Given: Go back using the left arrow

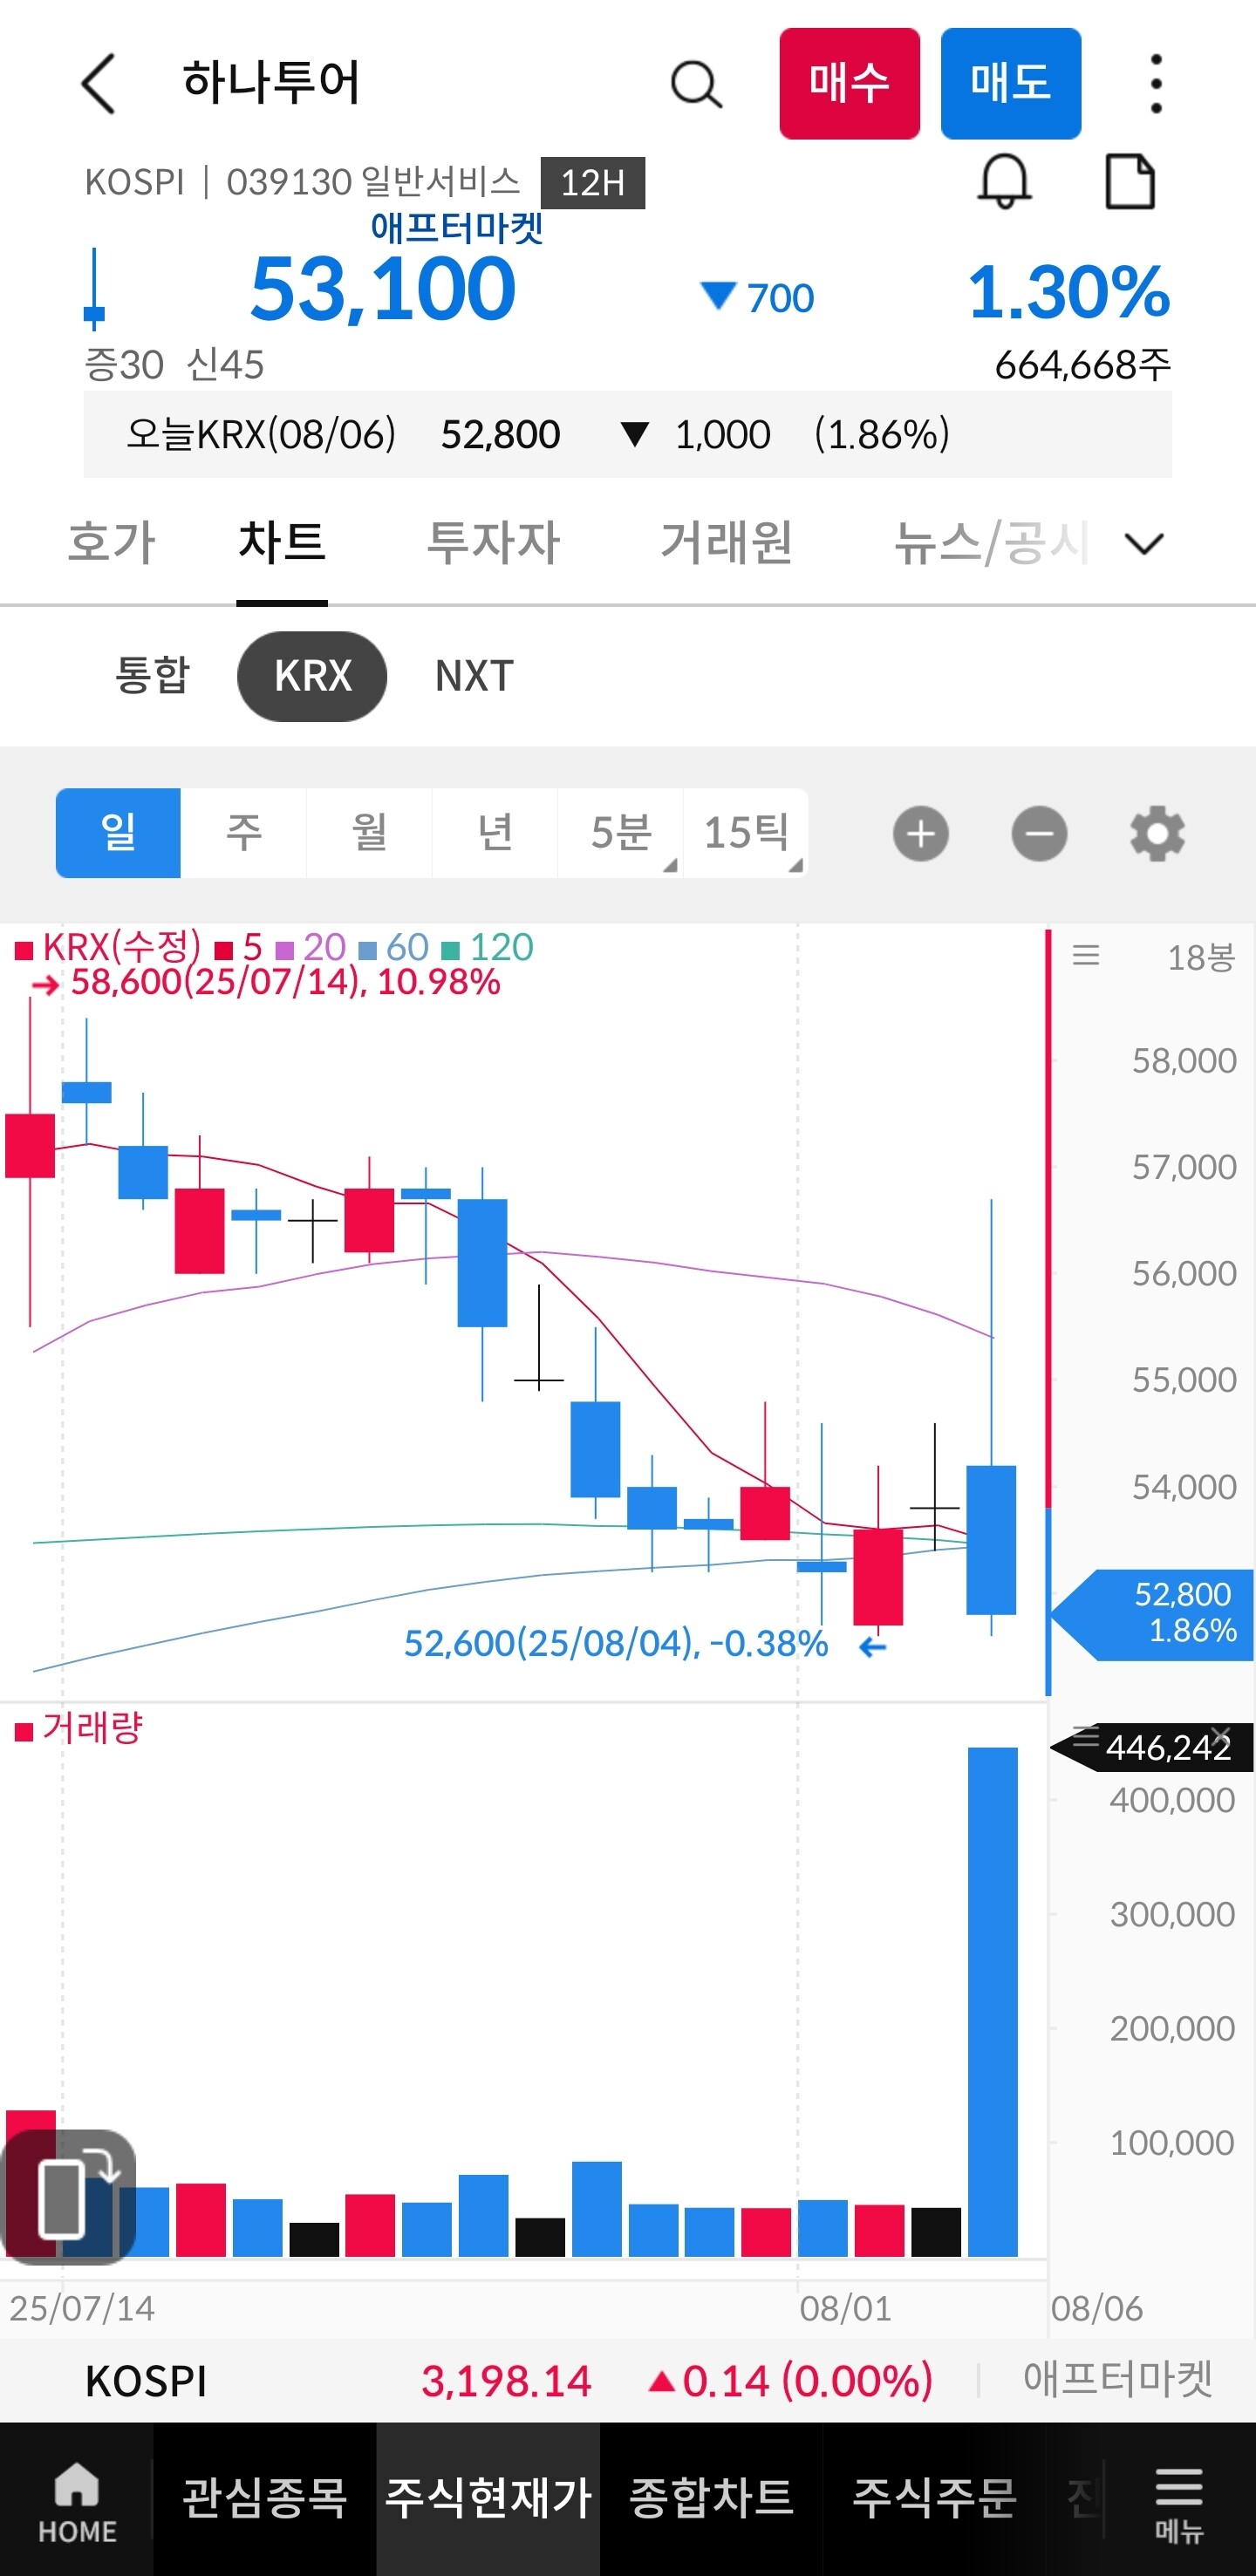Looking at the screenshot, I should [98, 83].
